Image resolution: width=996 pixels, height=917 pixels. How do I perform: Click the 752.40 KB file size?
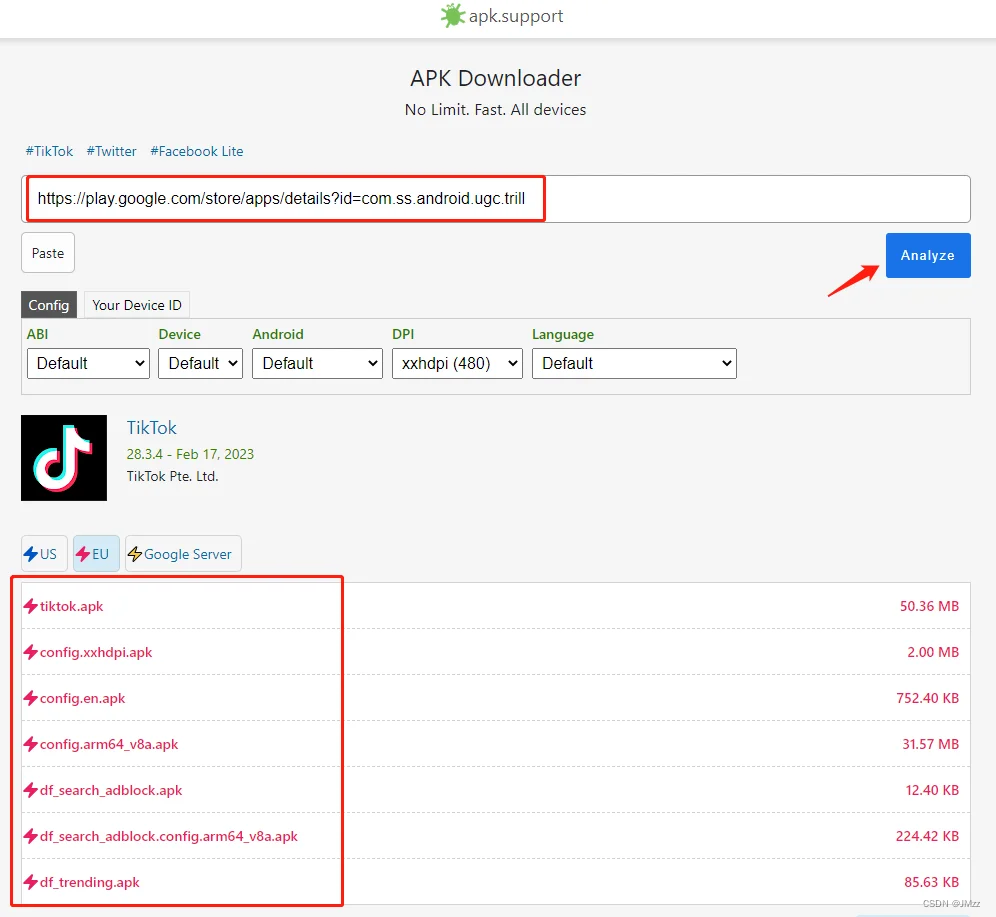pos(927,699)
